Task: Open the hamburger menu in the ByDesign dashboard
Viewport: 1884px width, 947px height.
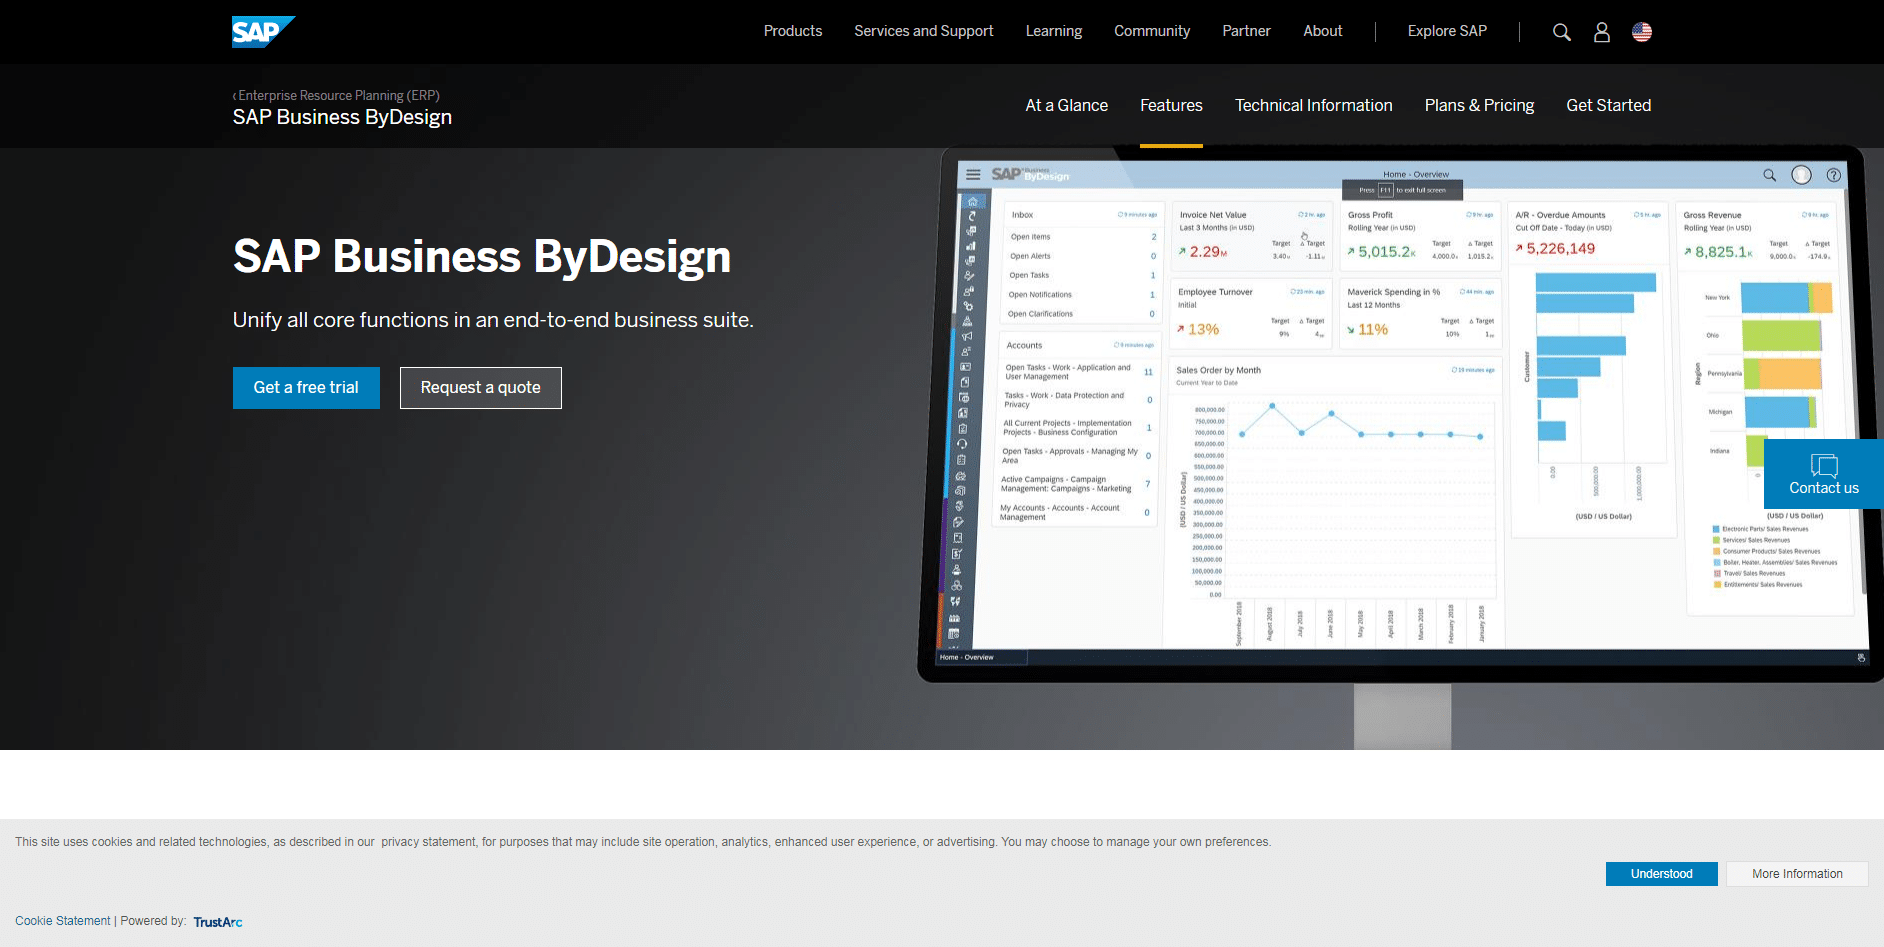Action: point(973,173)
